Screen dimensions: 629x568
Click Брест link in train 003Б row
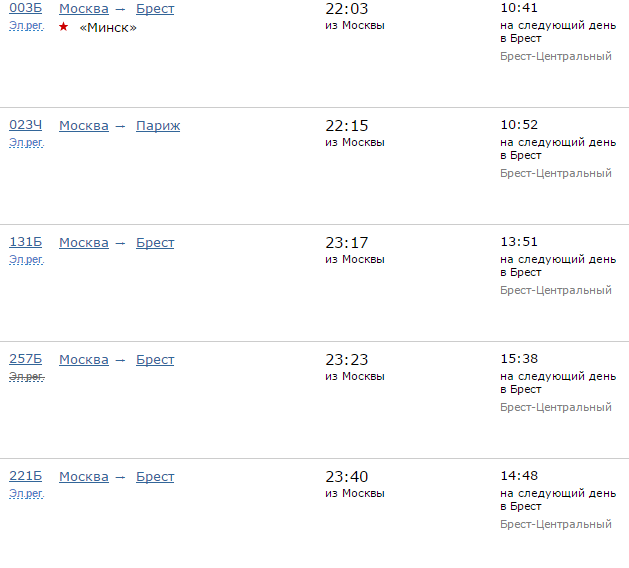(x=155, y=9)
